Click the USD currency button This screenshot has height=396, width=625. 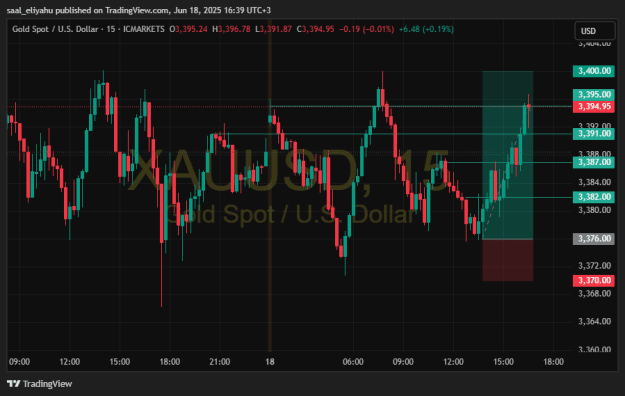tap(594, 31)
